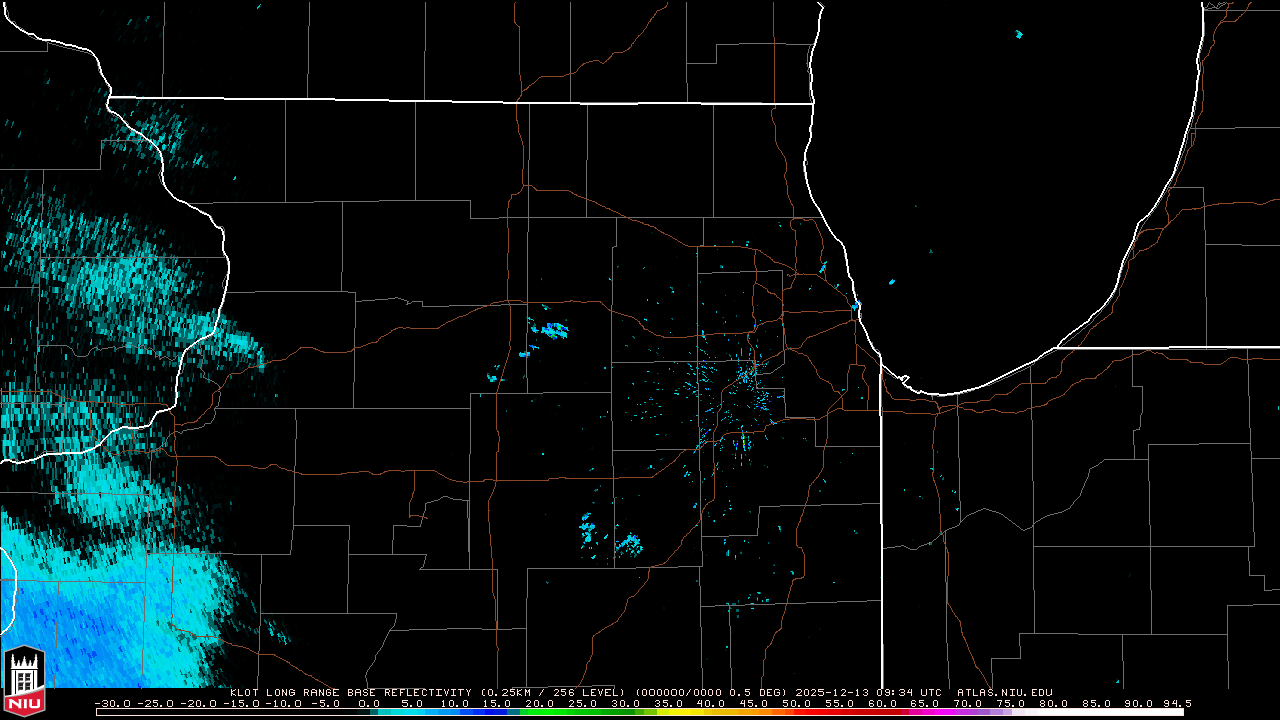Click the '-30.0' scale label
1280x720 pixels.
pyautogui.click(x=111, y=703)
